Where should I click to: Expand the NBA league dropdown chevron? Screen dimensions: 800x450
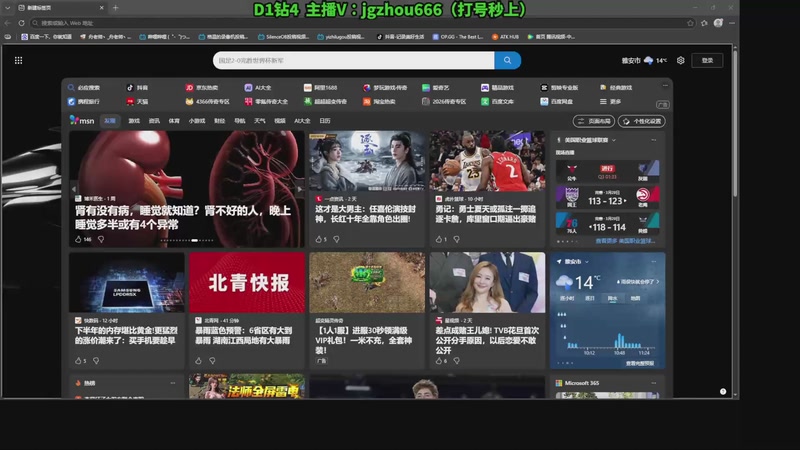614,140
